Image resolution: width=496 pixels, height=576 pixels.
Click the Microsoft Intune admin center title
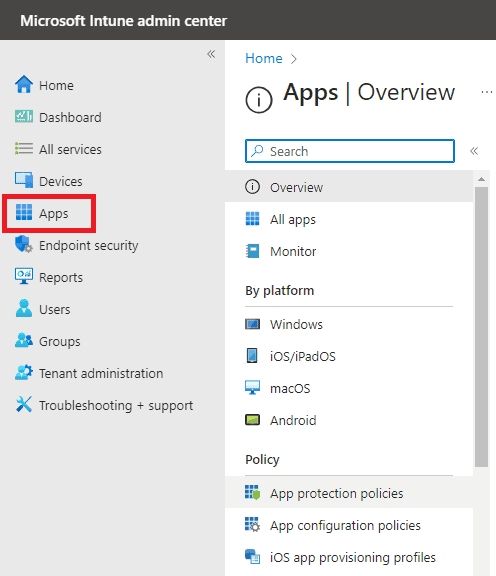tap(123, 21)
